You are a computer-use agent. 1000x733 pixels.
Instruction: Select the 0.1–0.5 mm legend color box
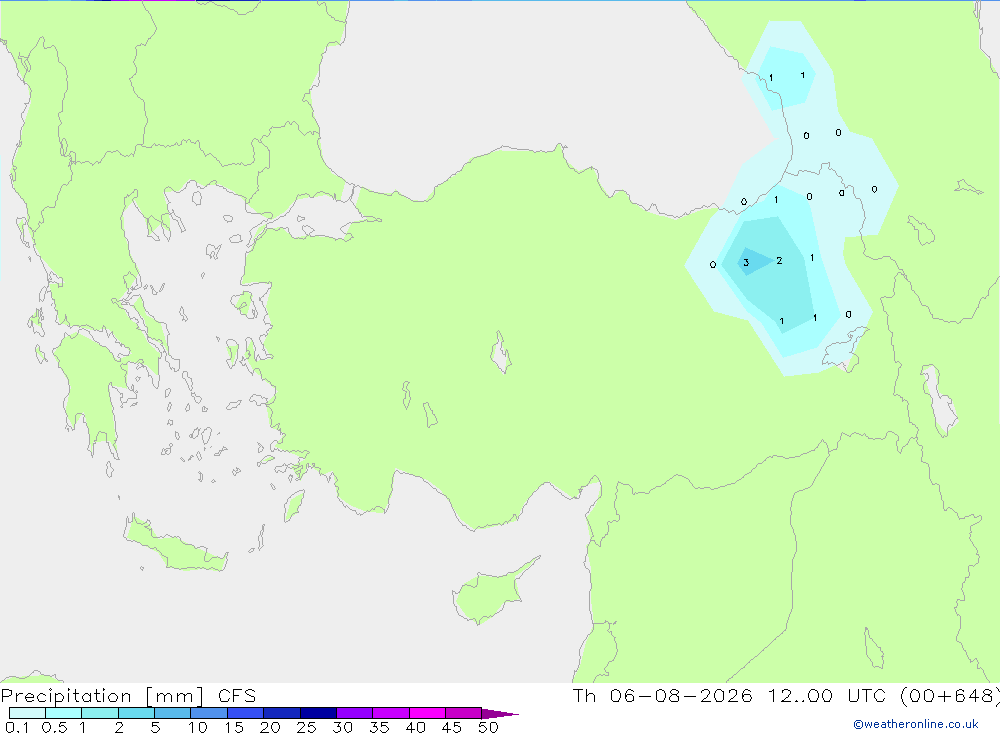pyautogui.click(x=27, y=713)
